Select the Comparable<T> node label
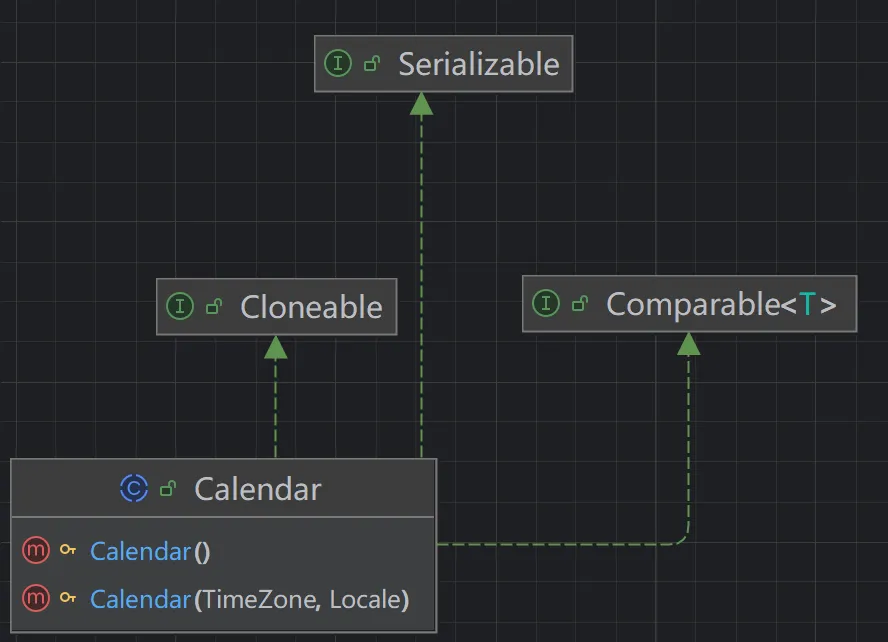 pyautogui.click(x=721, y=304)
